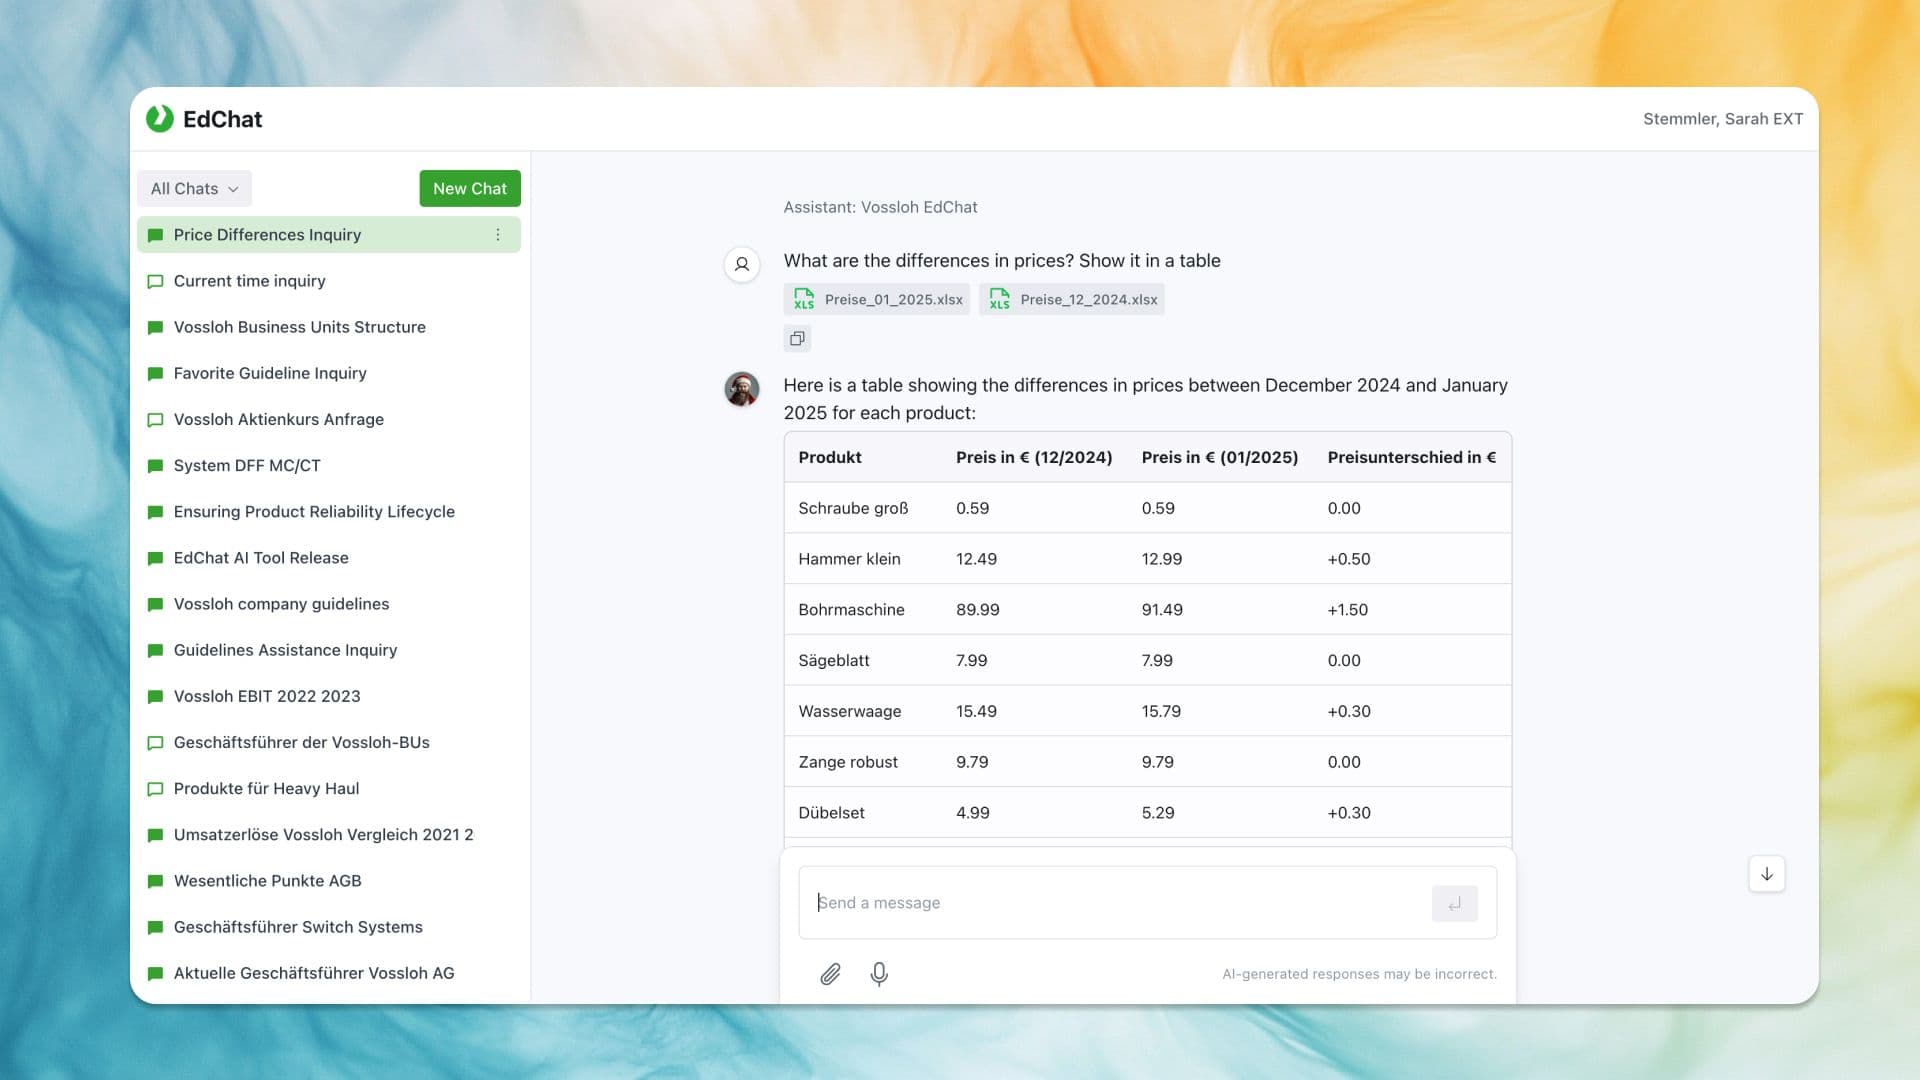Screen dimensions: 1920x1080
Task: Select the Guidelines Assistance Inquiry chat
Action: (285, 650)
